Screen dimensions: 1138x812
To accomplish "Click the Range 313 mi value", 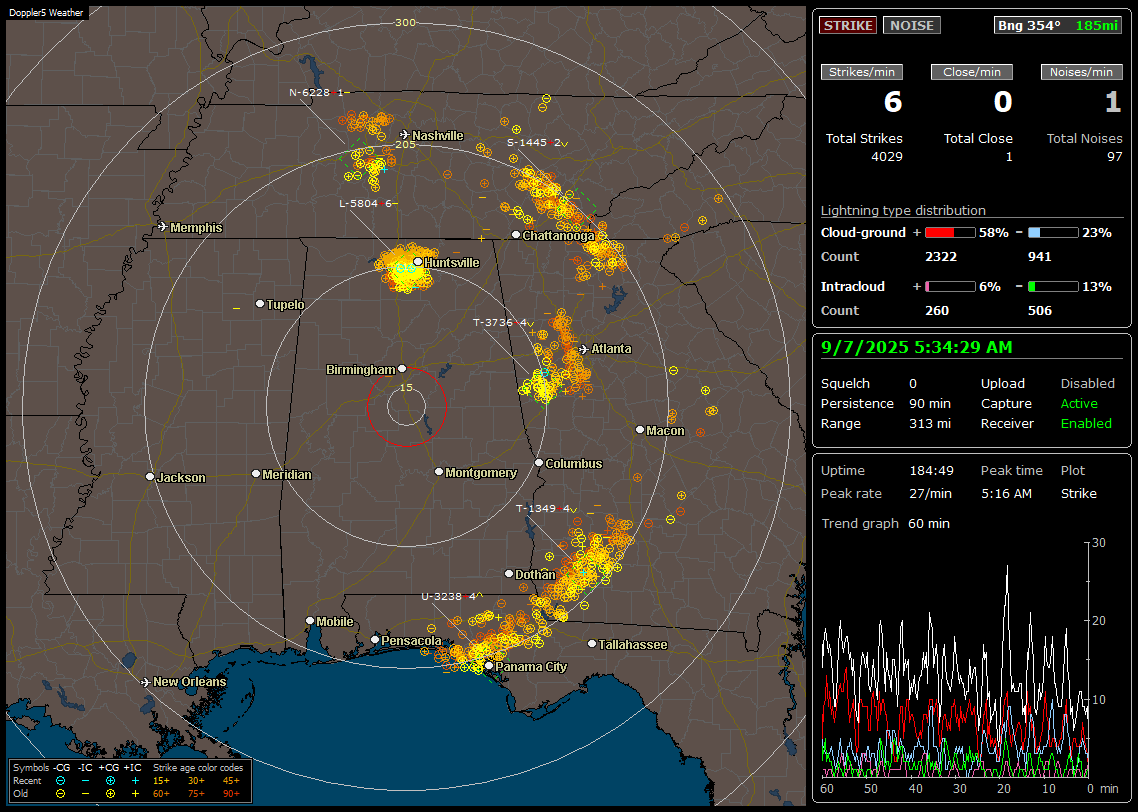I will [930, 424].
